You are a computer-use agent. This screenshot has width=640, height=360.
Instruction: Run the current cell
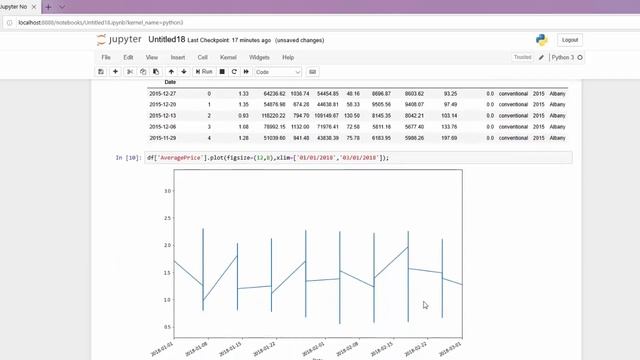click(204, 72)
